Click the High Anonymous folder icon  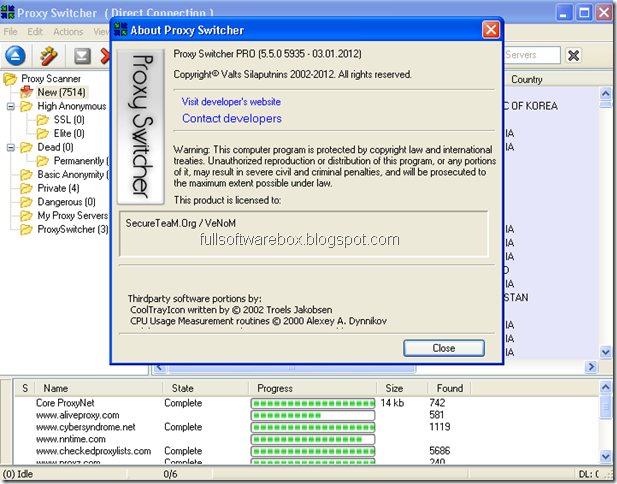tap(26, 106)
